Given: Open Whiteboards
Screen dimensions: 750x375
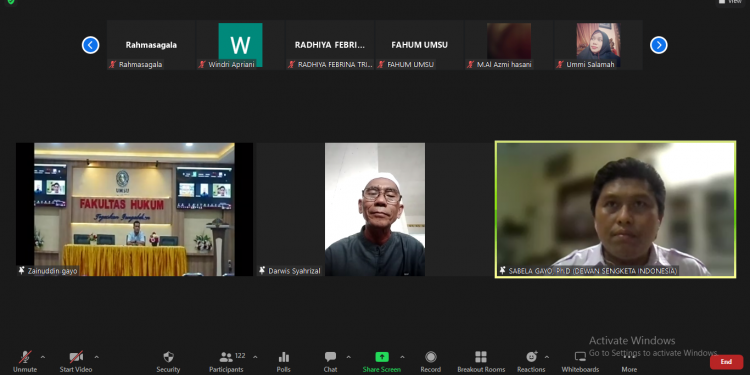Looking at the screenshot, I should coord(580,362).
